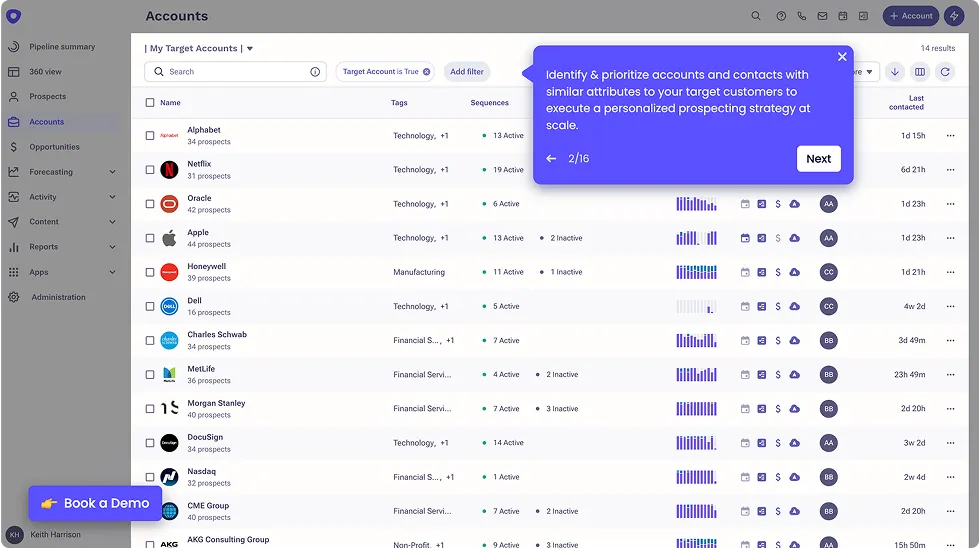The height and width of the screenshot is (549, 979).
Task: Open the DocuSign account link
Action: tap(205, 437)
